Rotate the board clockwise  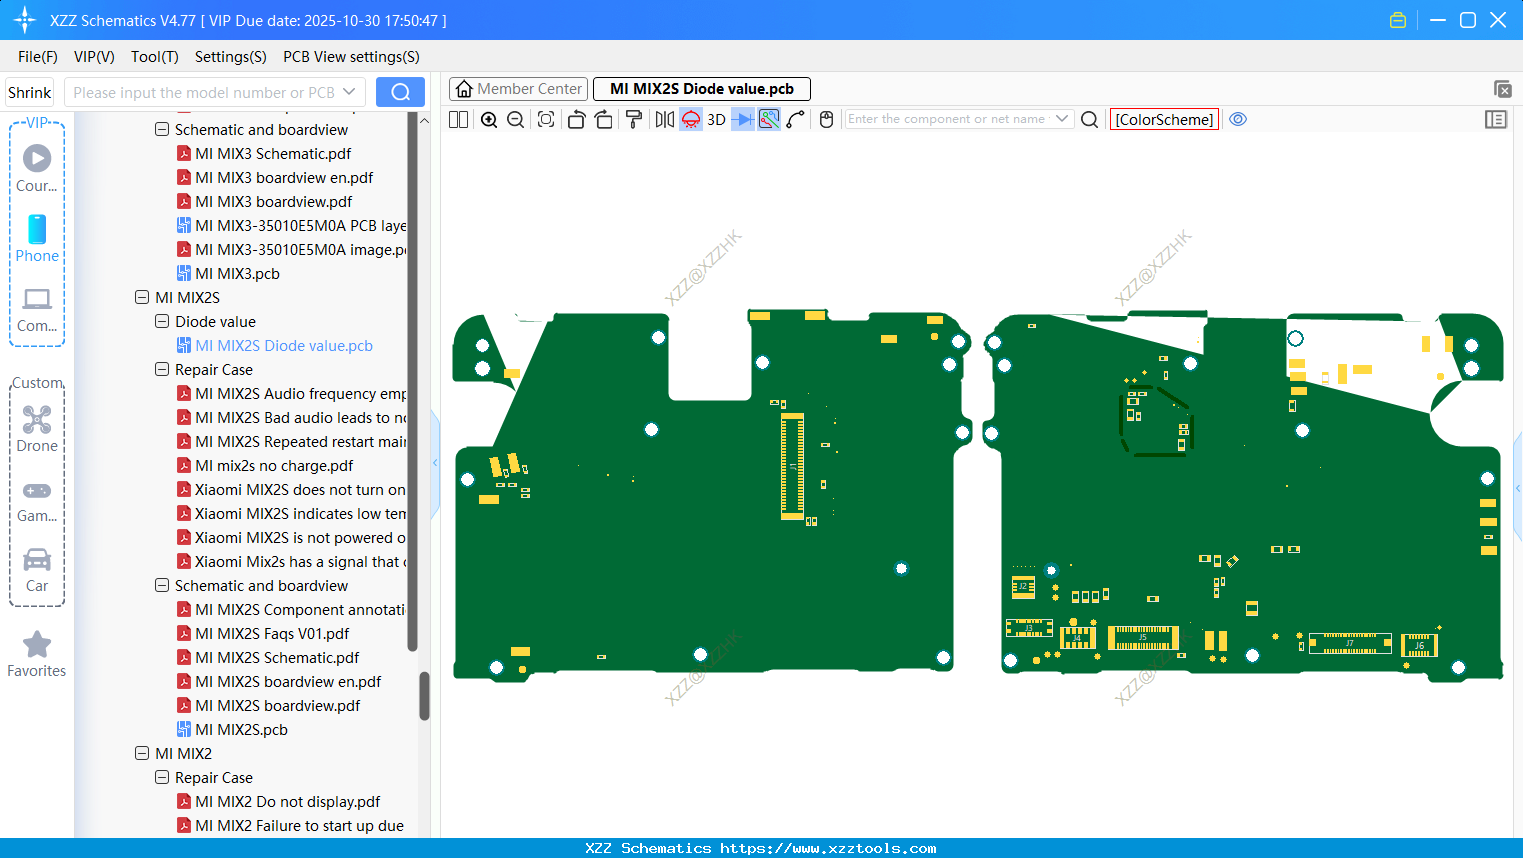(603, 120)
